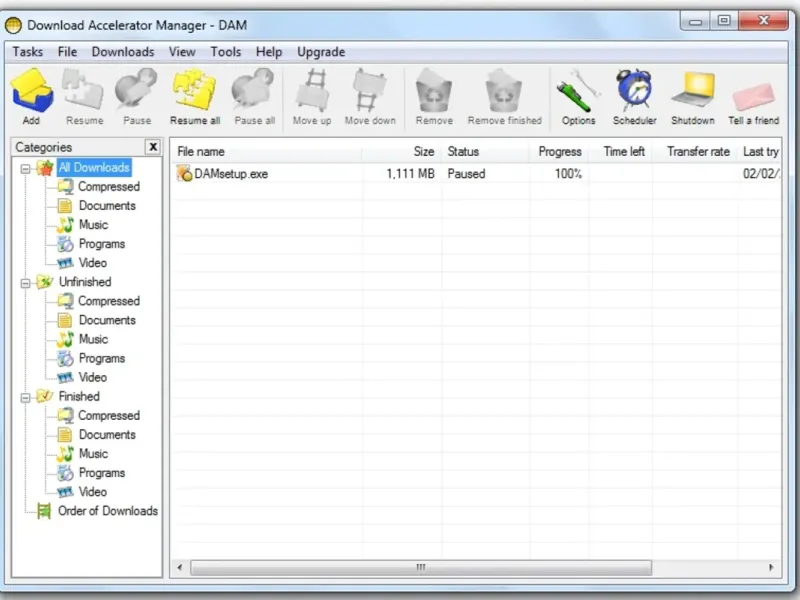Click the Add download toolbar icon
Screen dimensions: 800x600
tap(32, 91)
